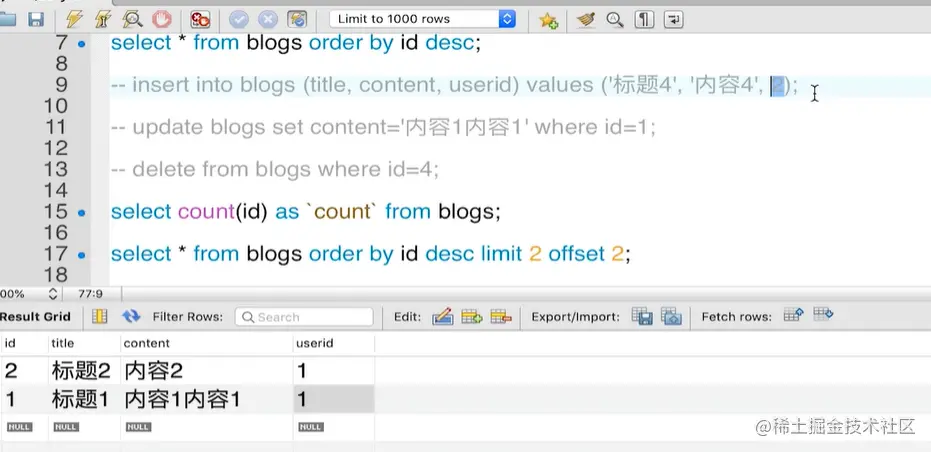Click the commented update statement on line 11

[x=383, y=127]
